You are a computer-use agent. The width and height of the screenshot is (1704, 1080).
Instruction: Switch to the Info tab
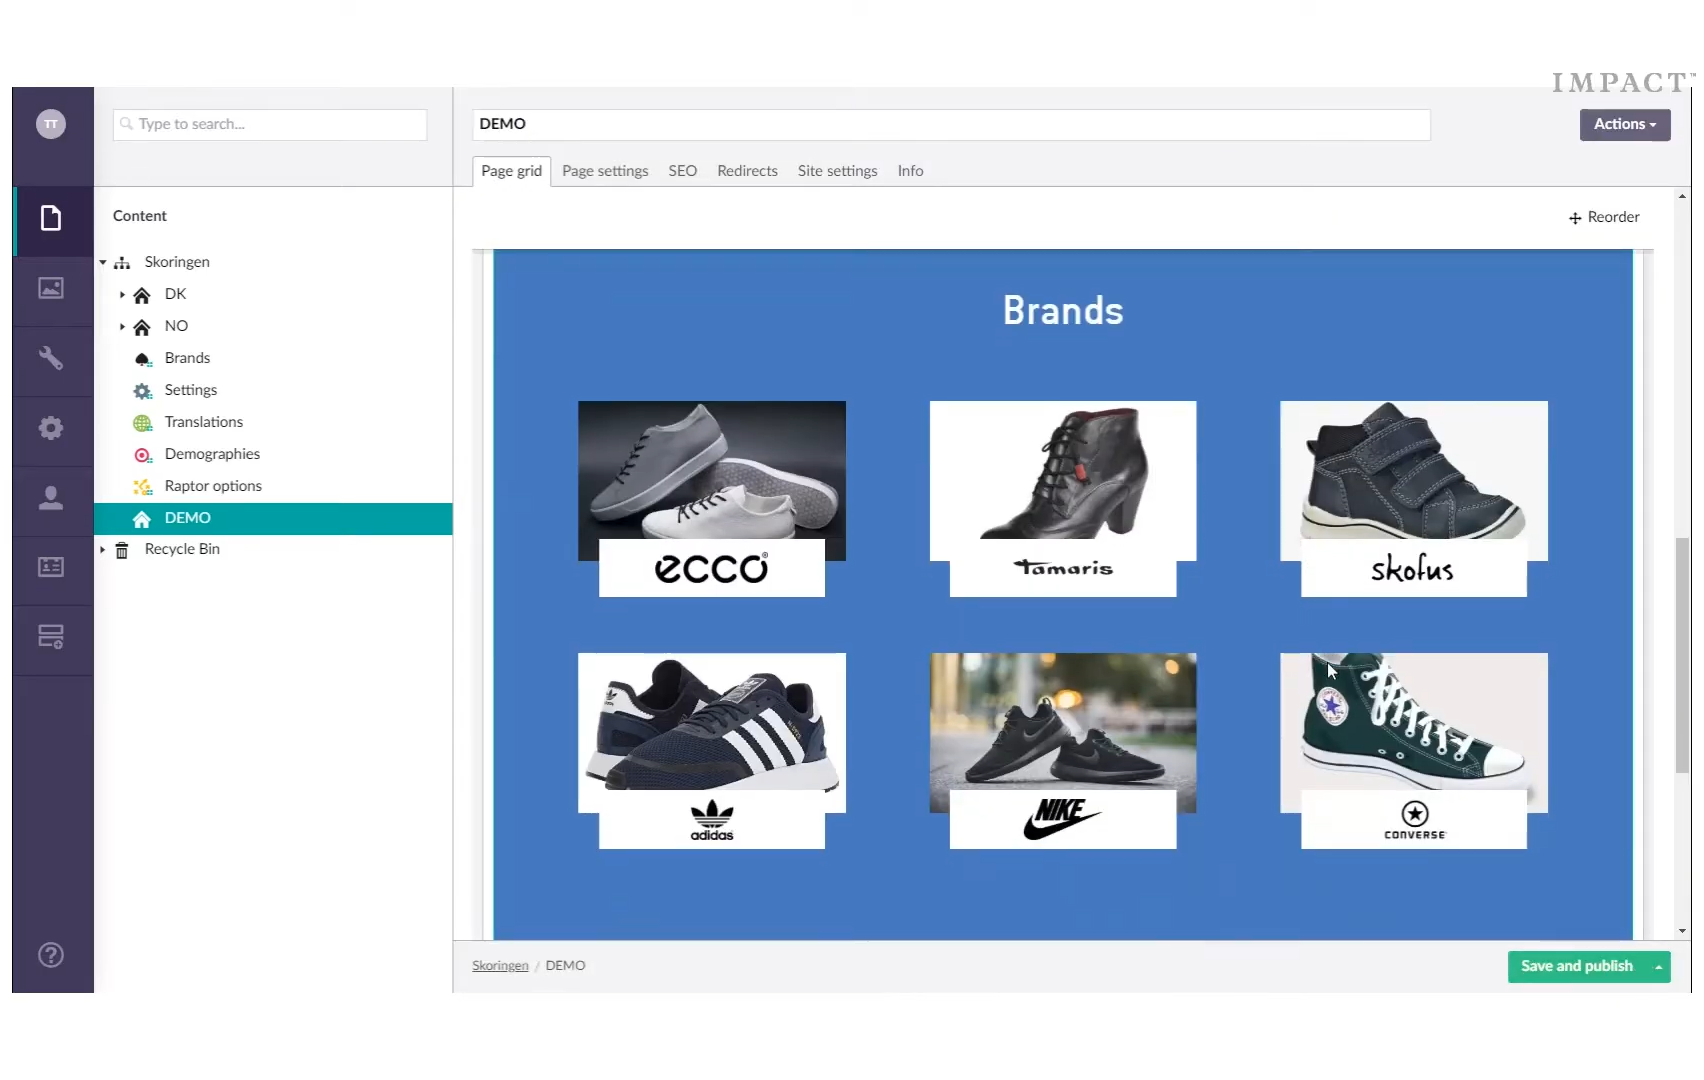(910, 171)
